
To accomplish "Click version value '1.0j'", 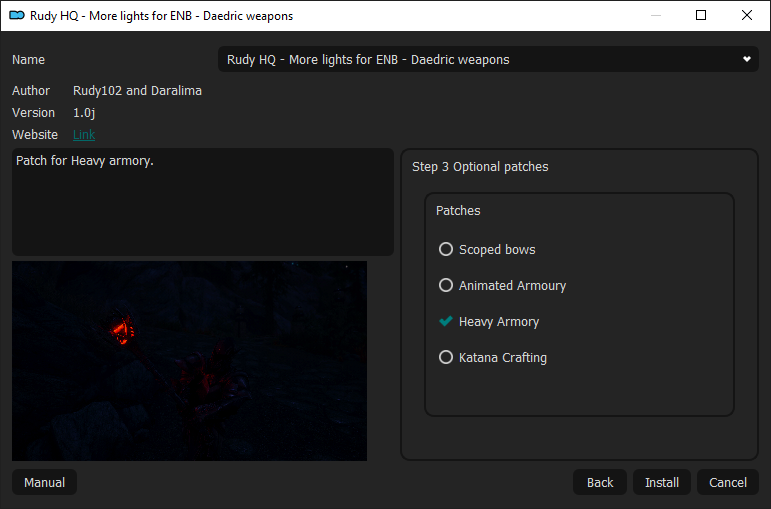I will click(x=84, y=113).
